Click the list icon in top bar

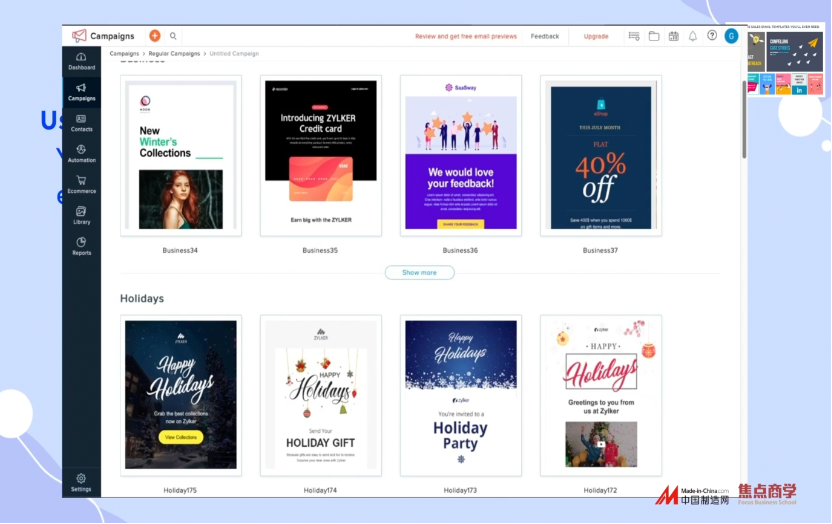pos(634,36)
